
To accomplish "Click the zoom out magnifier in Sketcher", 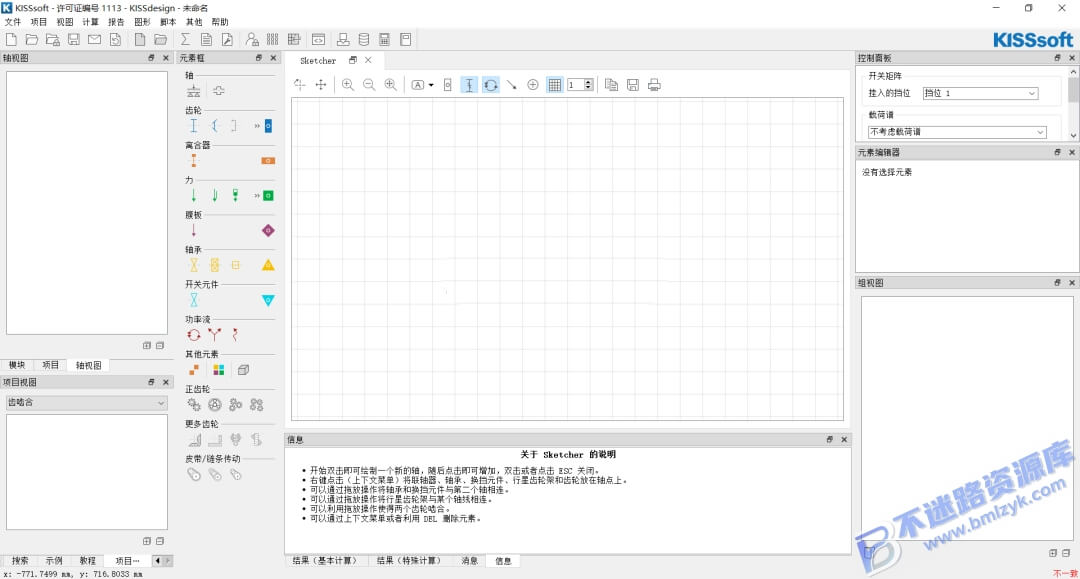I will point(369,85).
